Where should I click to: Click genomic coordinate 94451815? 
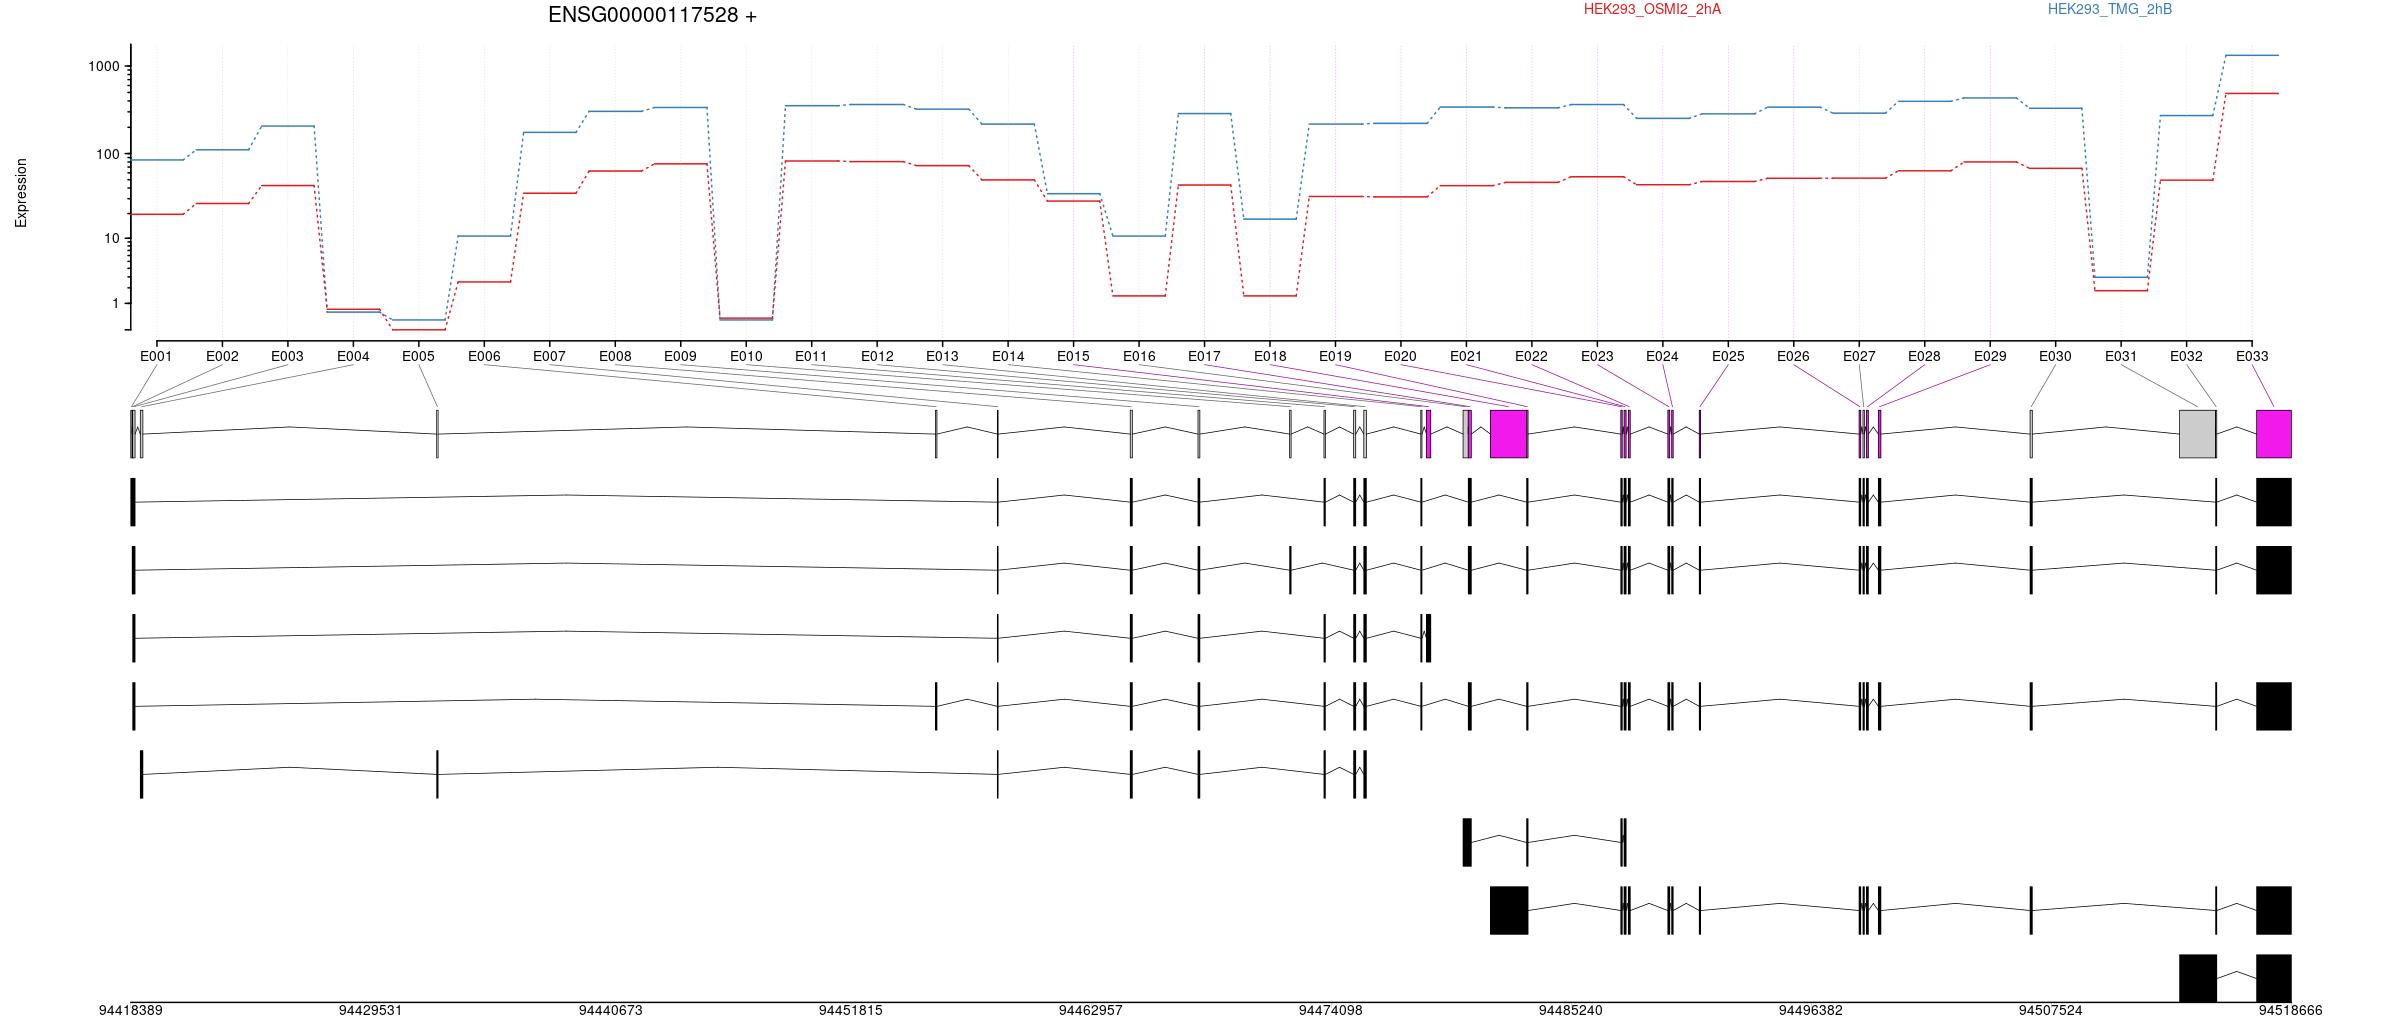click(x=851, y=1011)
